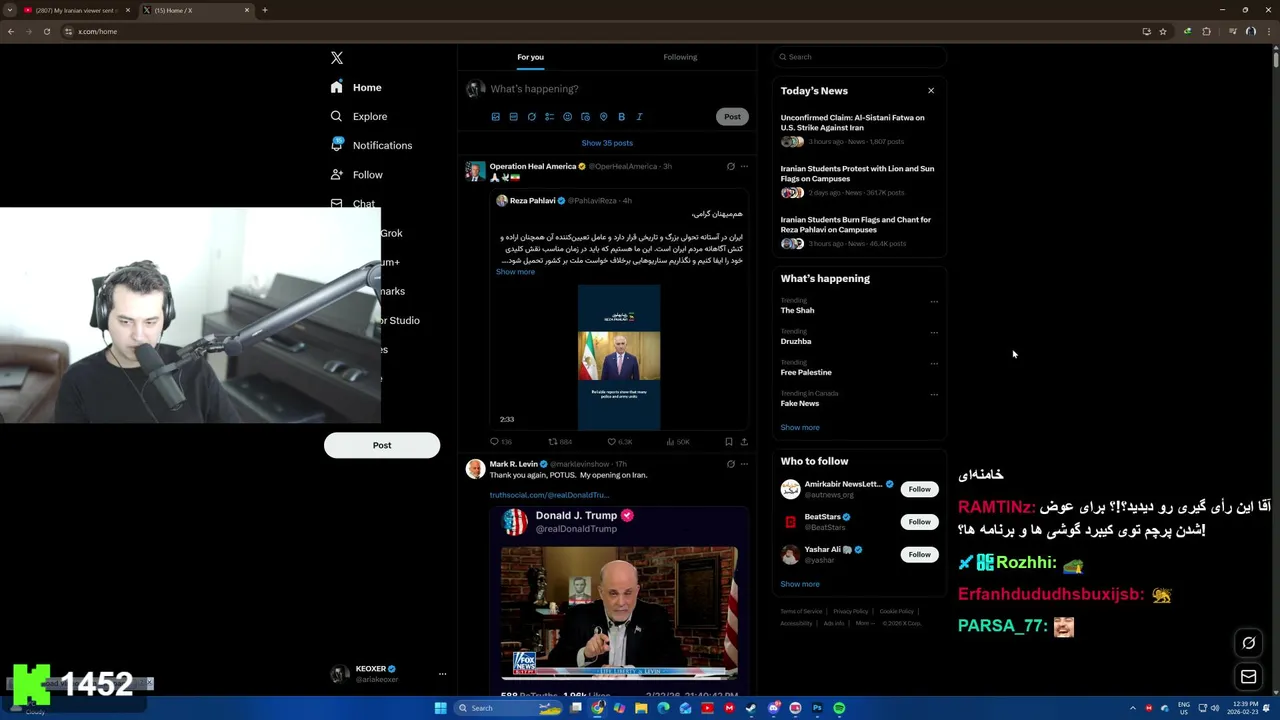Show more under Who to follow

point(800,584)
